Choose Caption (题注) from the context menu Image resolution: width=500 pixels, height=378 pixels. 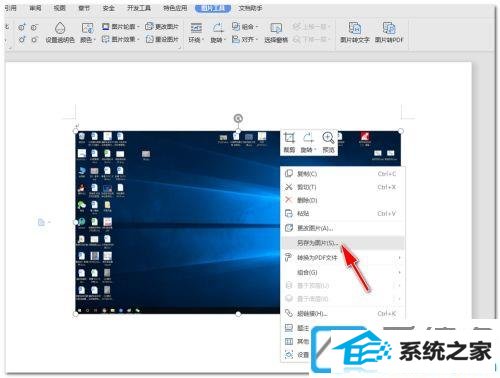click(x=297, y=328)
